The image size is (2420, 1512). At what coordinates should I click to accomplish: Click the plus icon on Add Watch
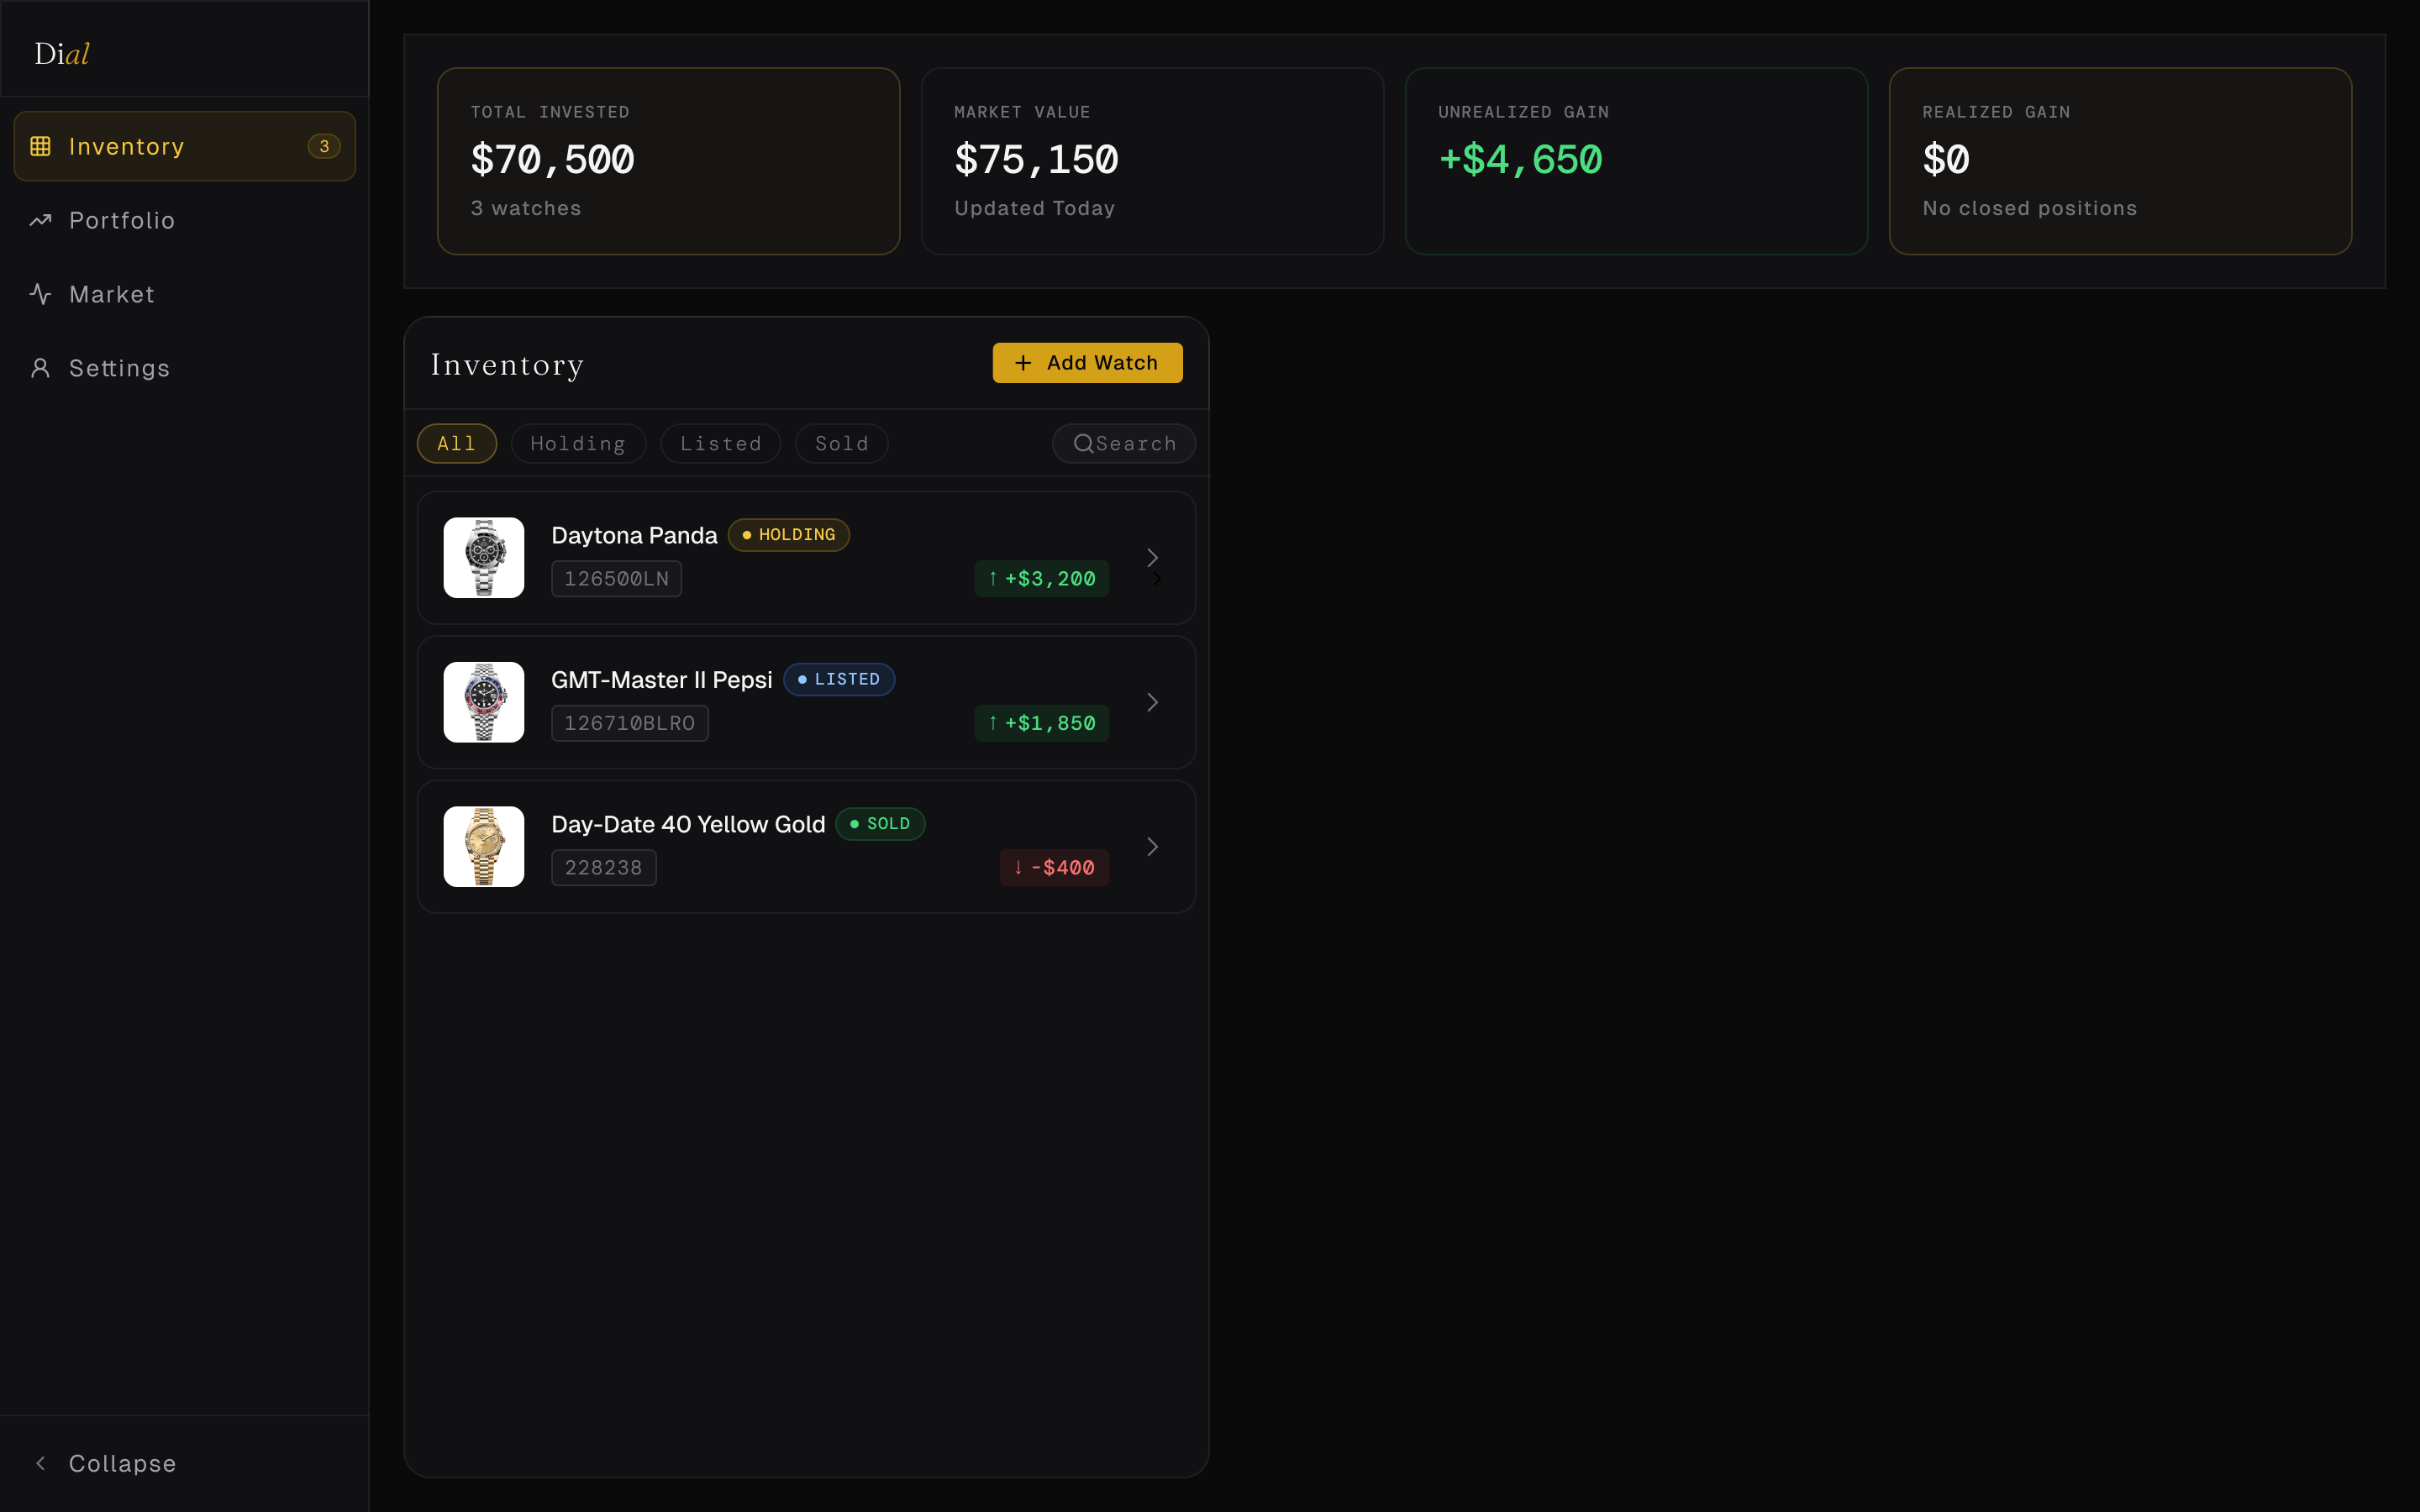point(1023,363)
